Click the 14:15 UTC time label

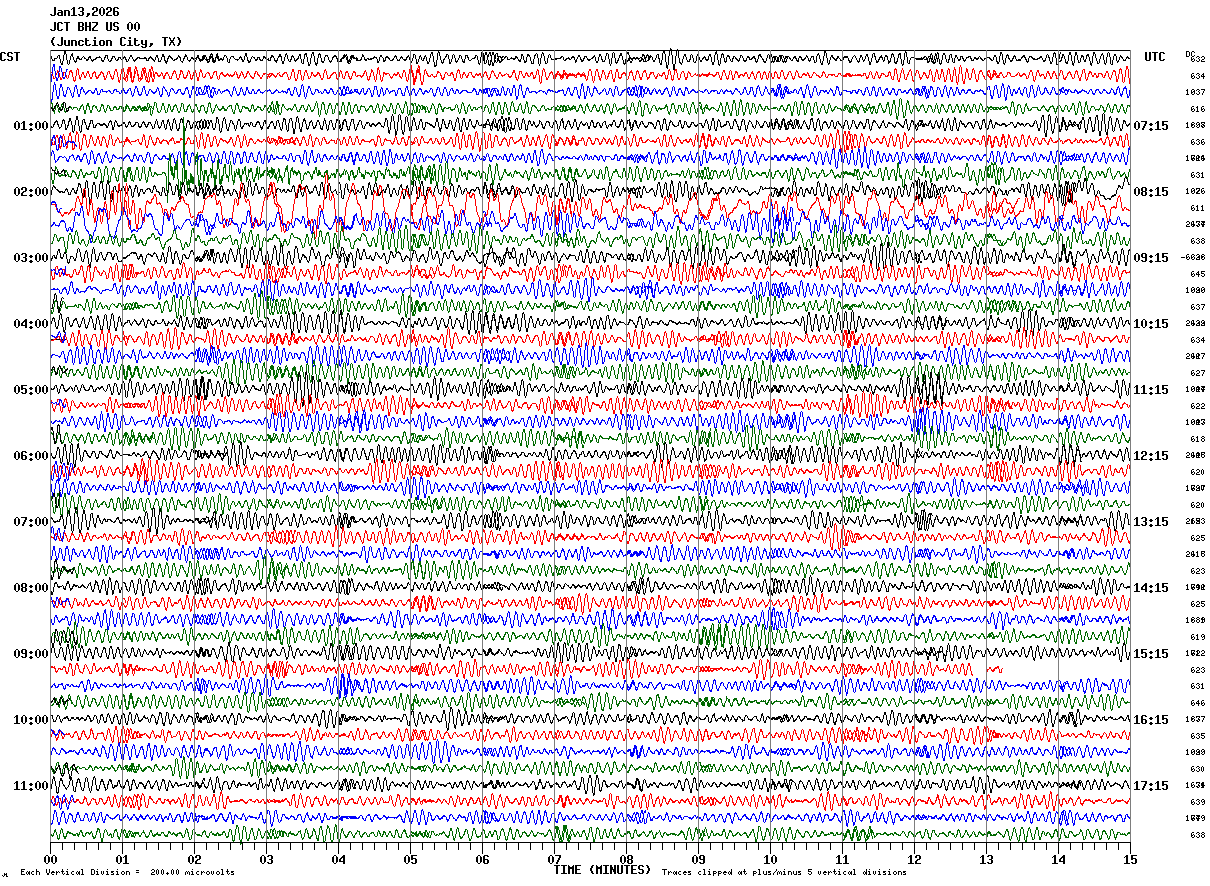1151,588
